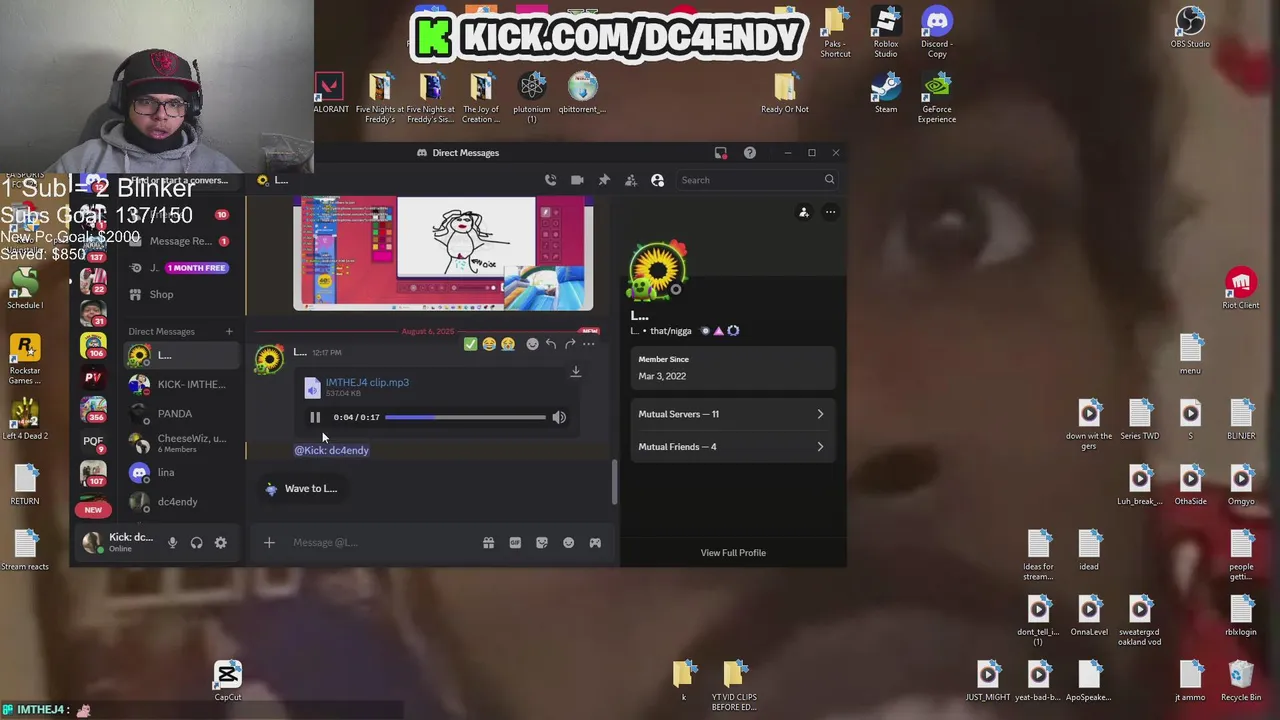Open KICK- IMTHE... direct message
Viewport: 1280px width, 720px height.
click(x=180, y=384)
